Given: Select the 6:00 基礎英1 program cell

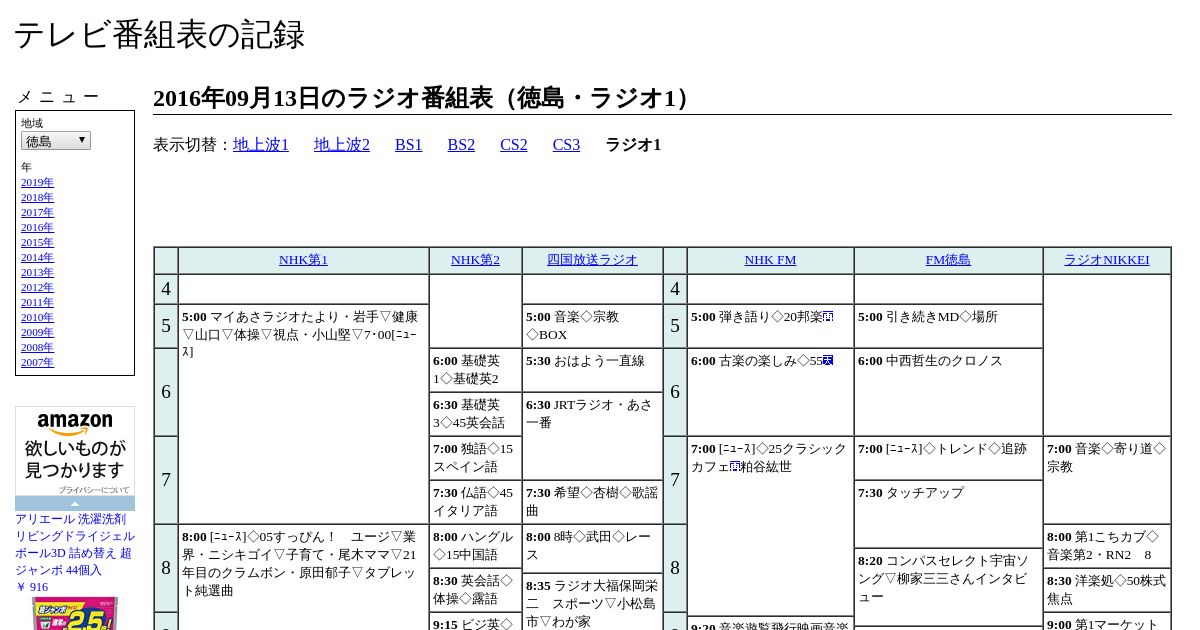Looking at the screenshot, I should point(475,370).
